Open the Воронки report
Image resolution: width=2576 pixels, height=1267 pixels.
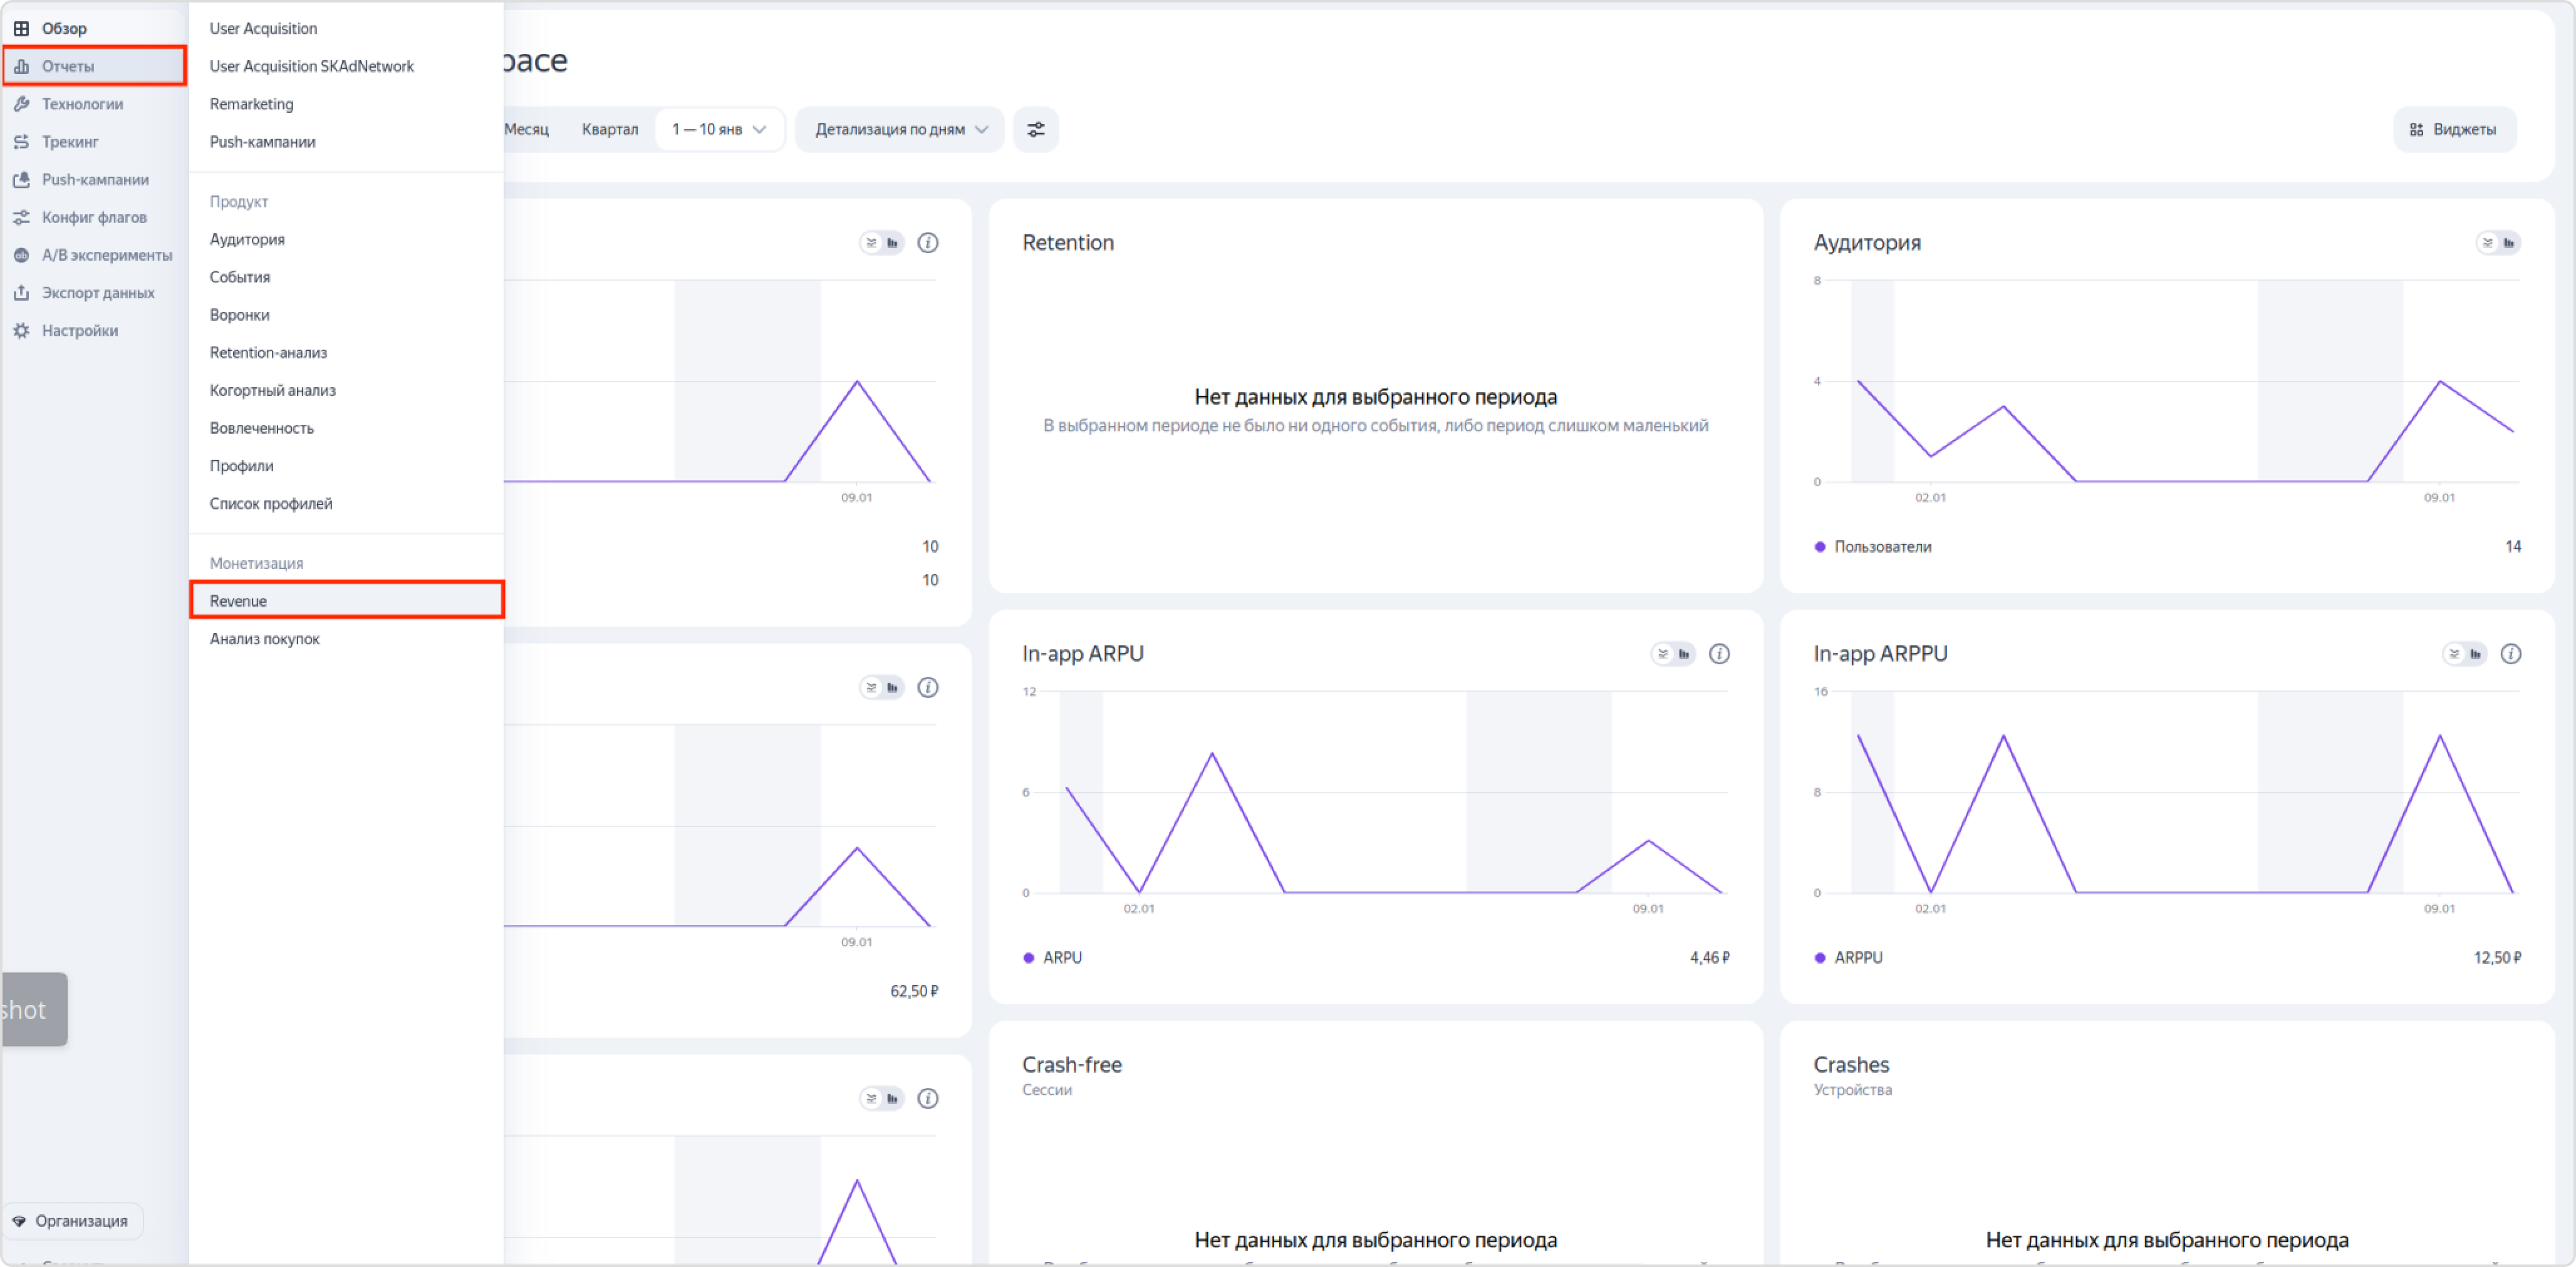[x=239, y=315]
